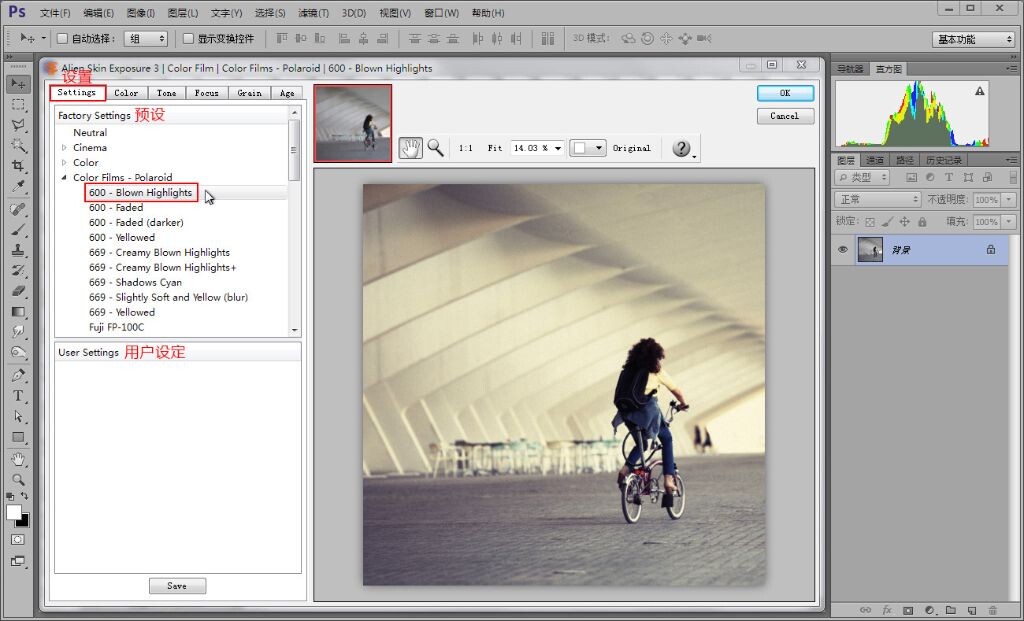The height and width of the screenshot is (621, 1024).
Task: Toggle lock all padlock icon
Action: pos(922,222)
